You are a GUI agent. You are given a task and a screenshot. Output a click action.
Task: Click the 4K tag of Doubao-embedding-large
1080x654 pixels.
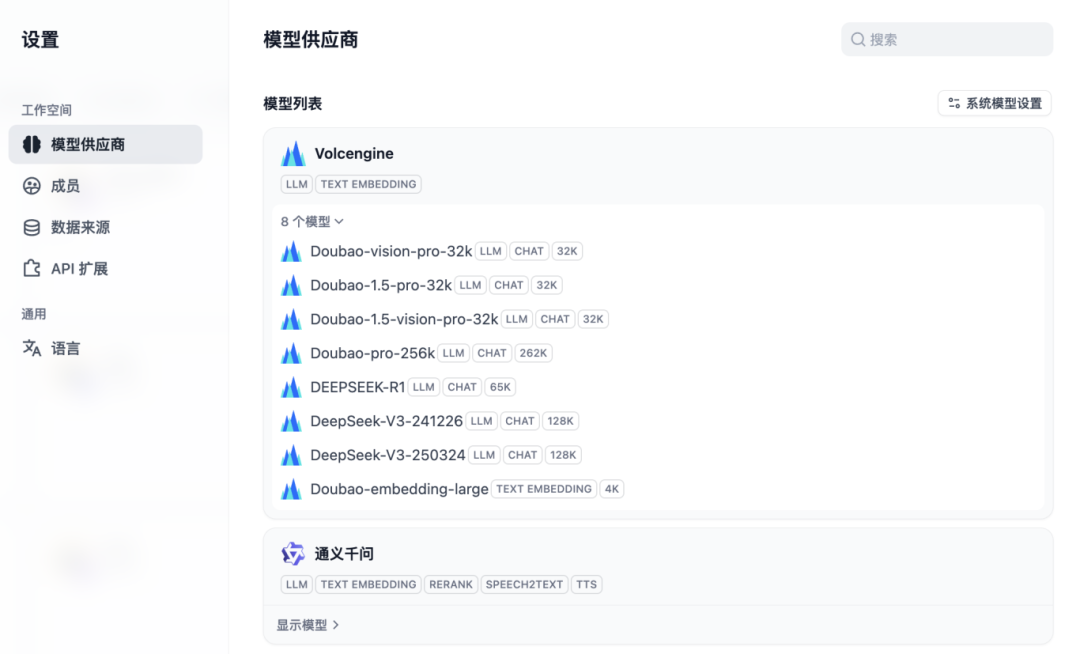[612, 489]
